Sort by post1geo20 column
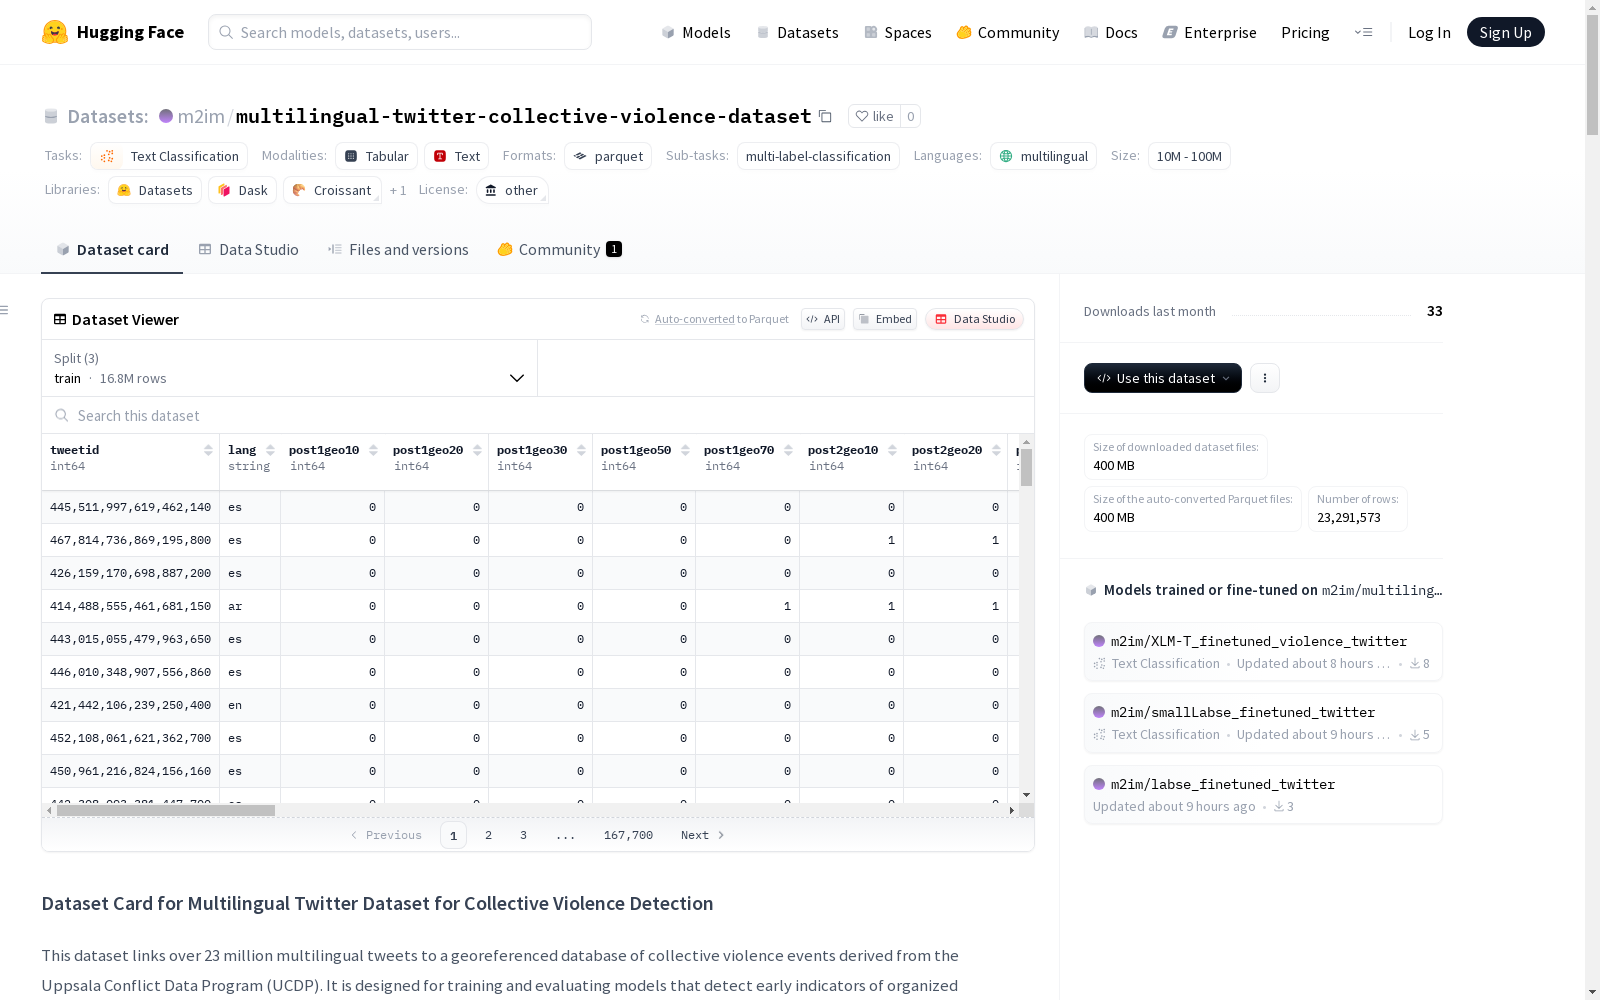This screenshot has height=1000, width=1600. (477, 450)
